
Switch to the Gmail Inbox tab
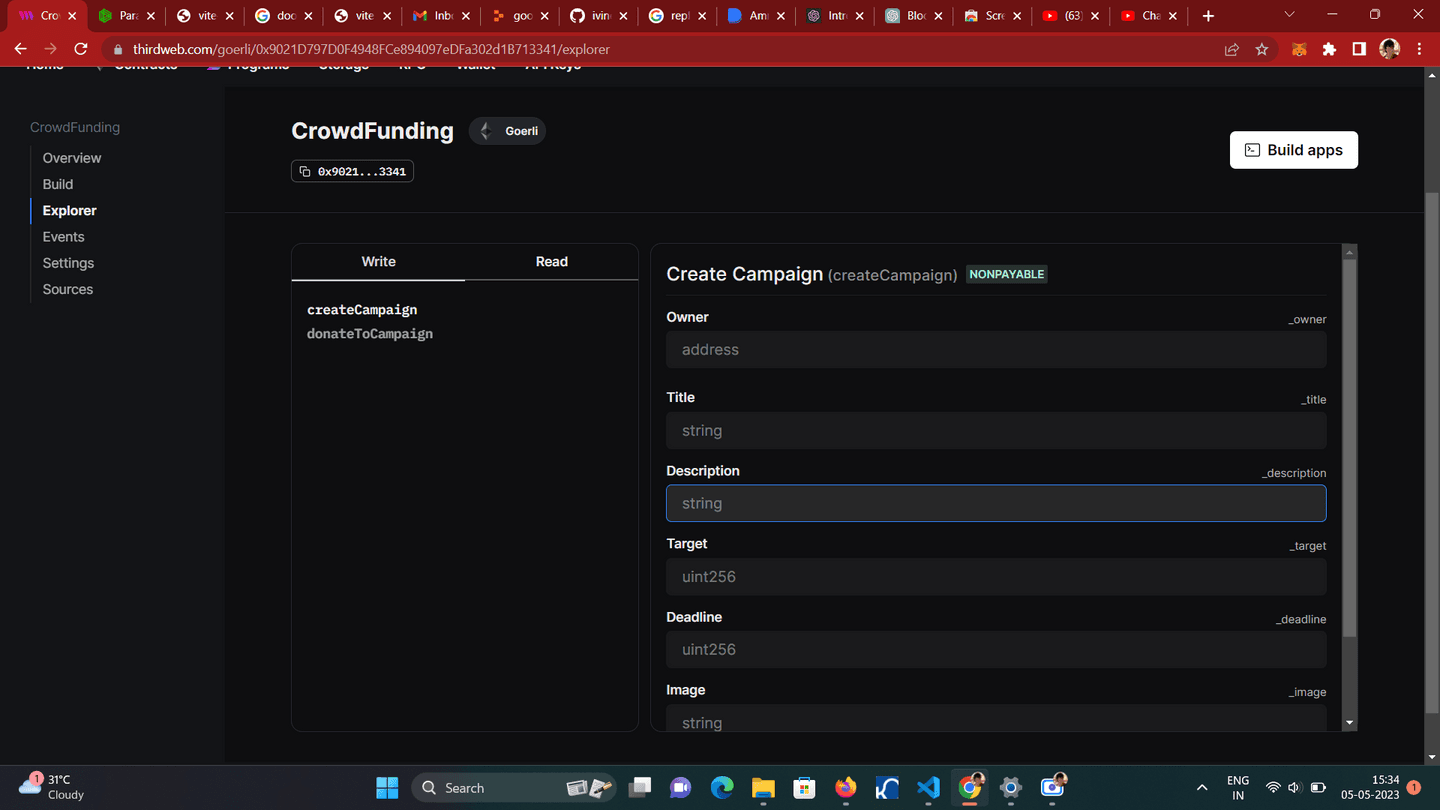(441, 16)
